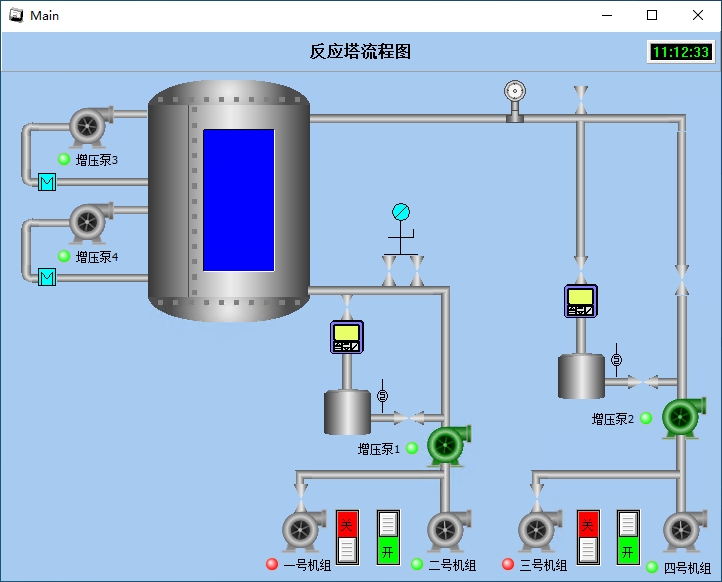722x582 pixels.
Task: Click the Main window app icon
Action: point(16,15)
